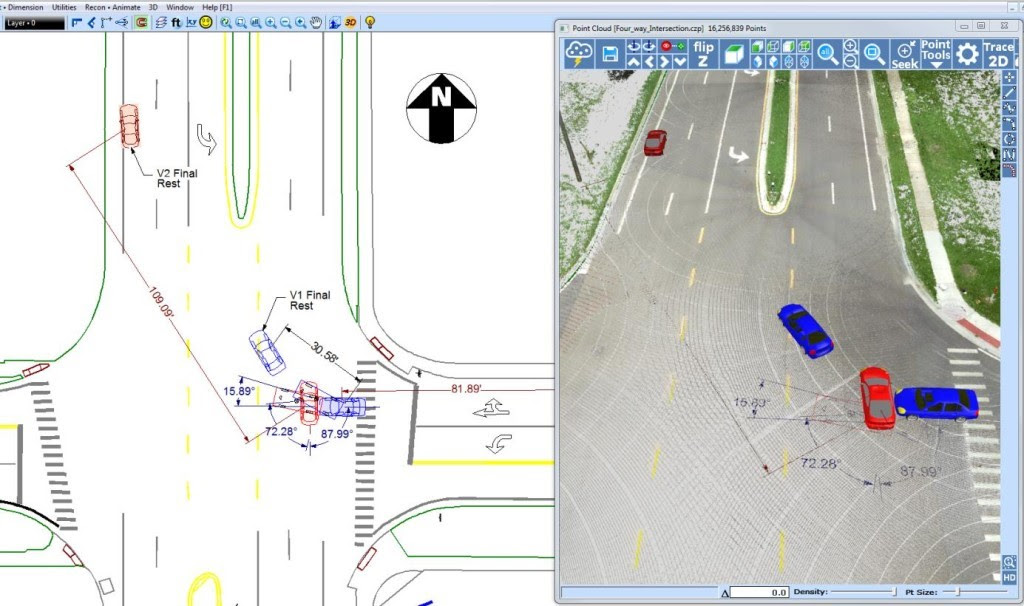Save the point cloud with floppy icon
The height and width of the screenshot is (606, 1024).
pyautogui.click(x=610, y=54)
